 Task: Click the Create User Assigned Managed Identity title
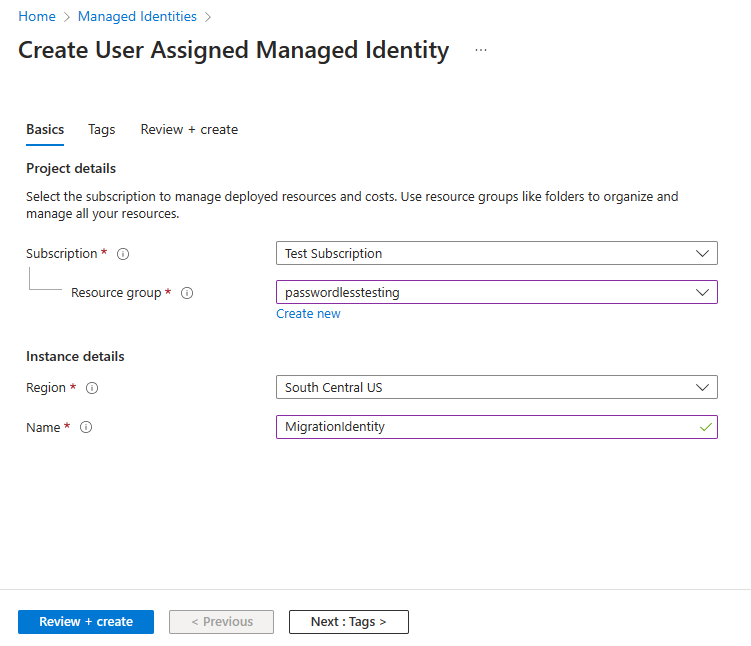tap(233, 51)
